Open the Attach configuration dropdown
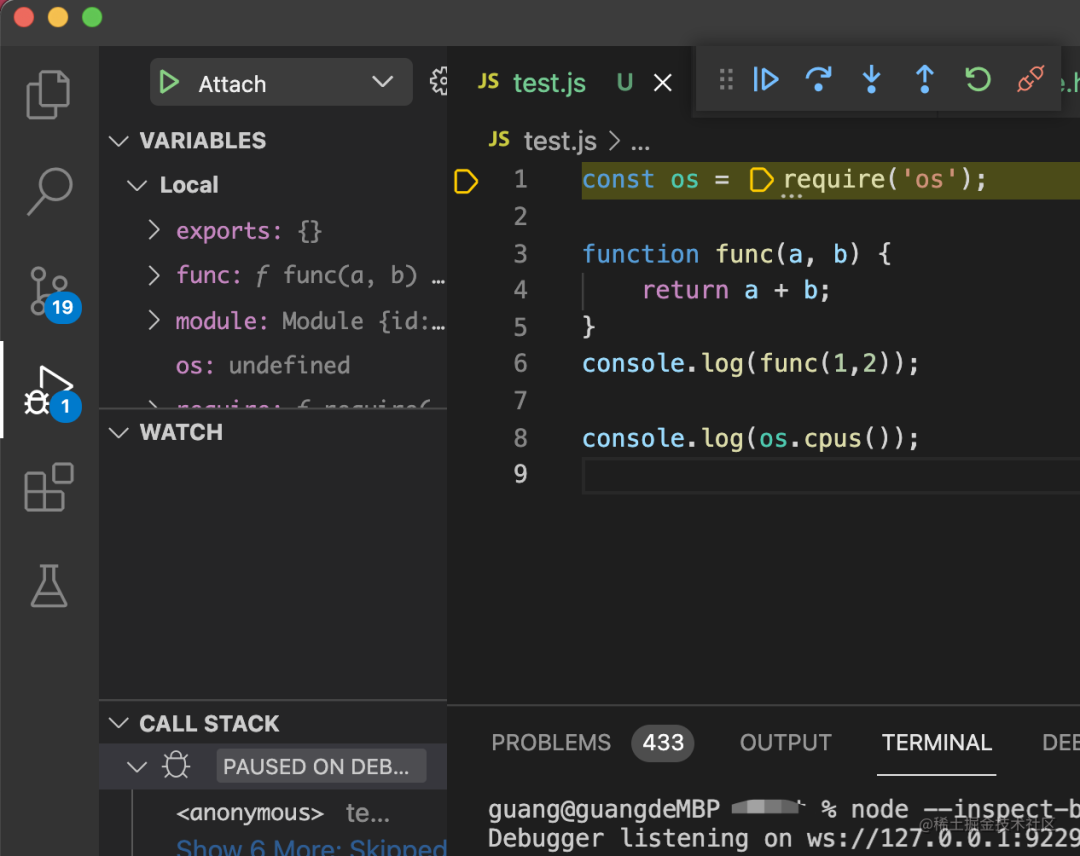The image size is (1080, 856). pyautogui.click(x=281, y=83)
